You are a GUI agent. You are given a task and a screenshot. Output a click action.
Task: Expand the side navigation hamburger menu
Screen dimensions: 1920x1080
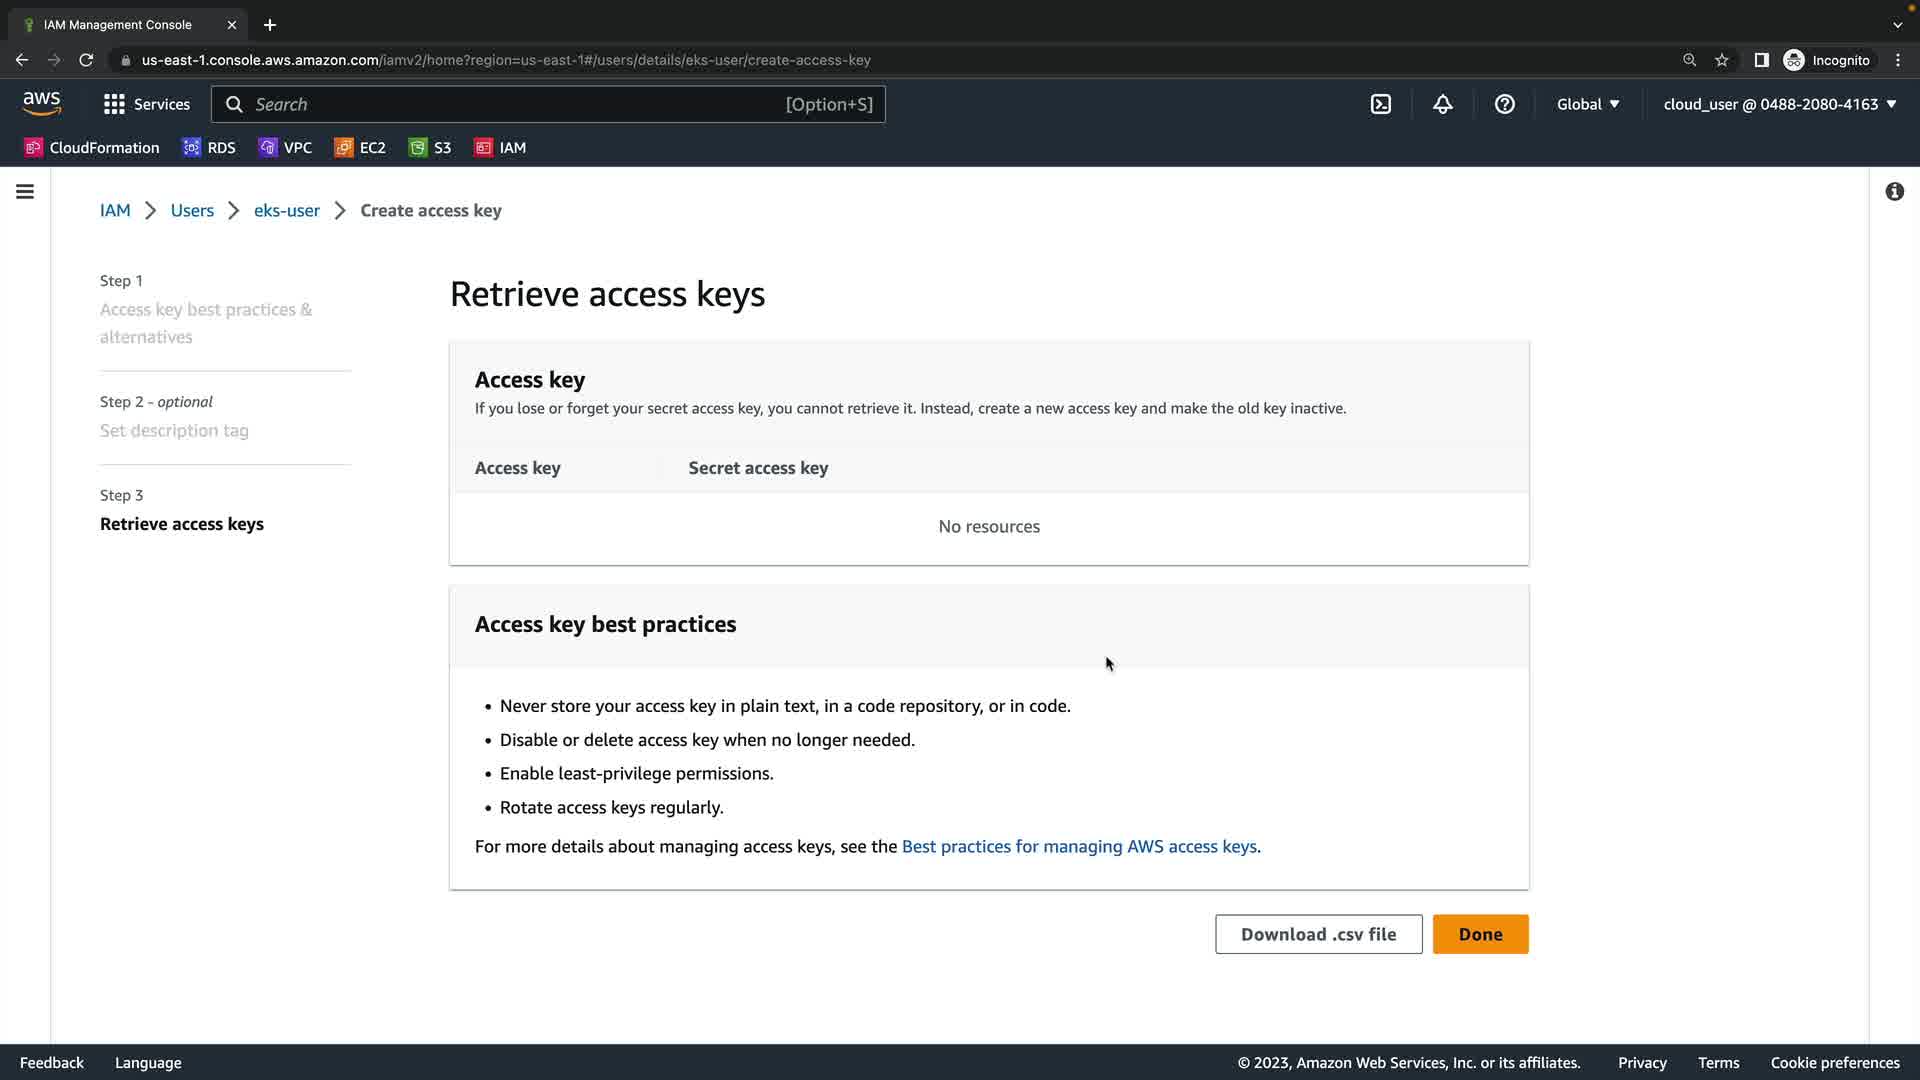coord(25,191)
